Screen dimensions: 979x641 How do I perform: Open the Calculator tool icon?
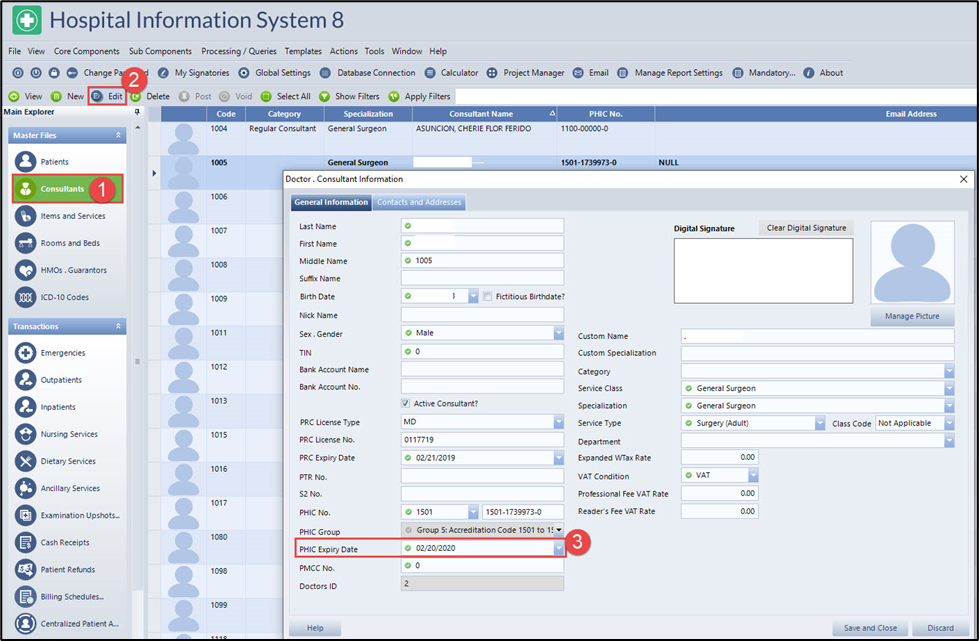(x=430, y=73)
